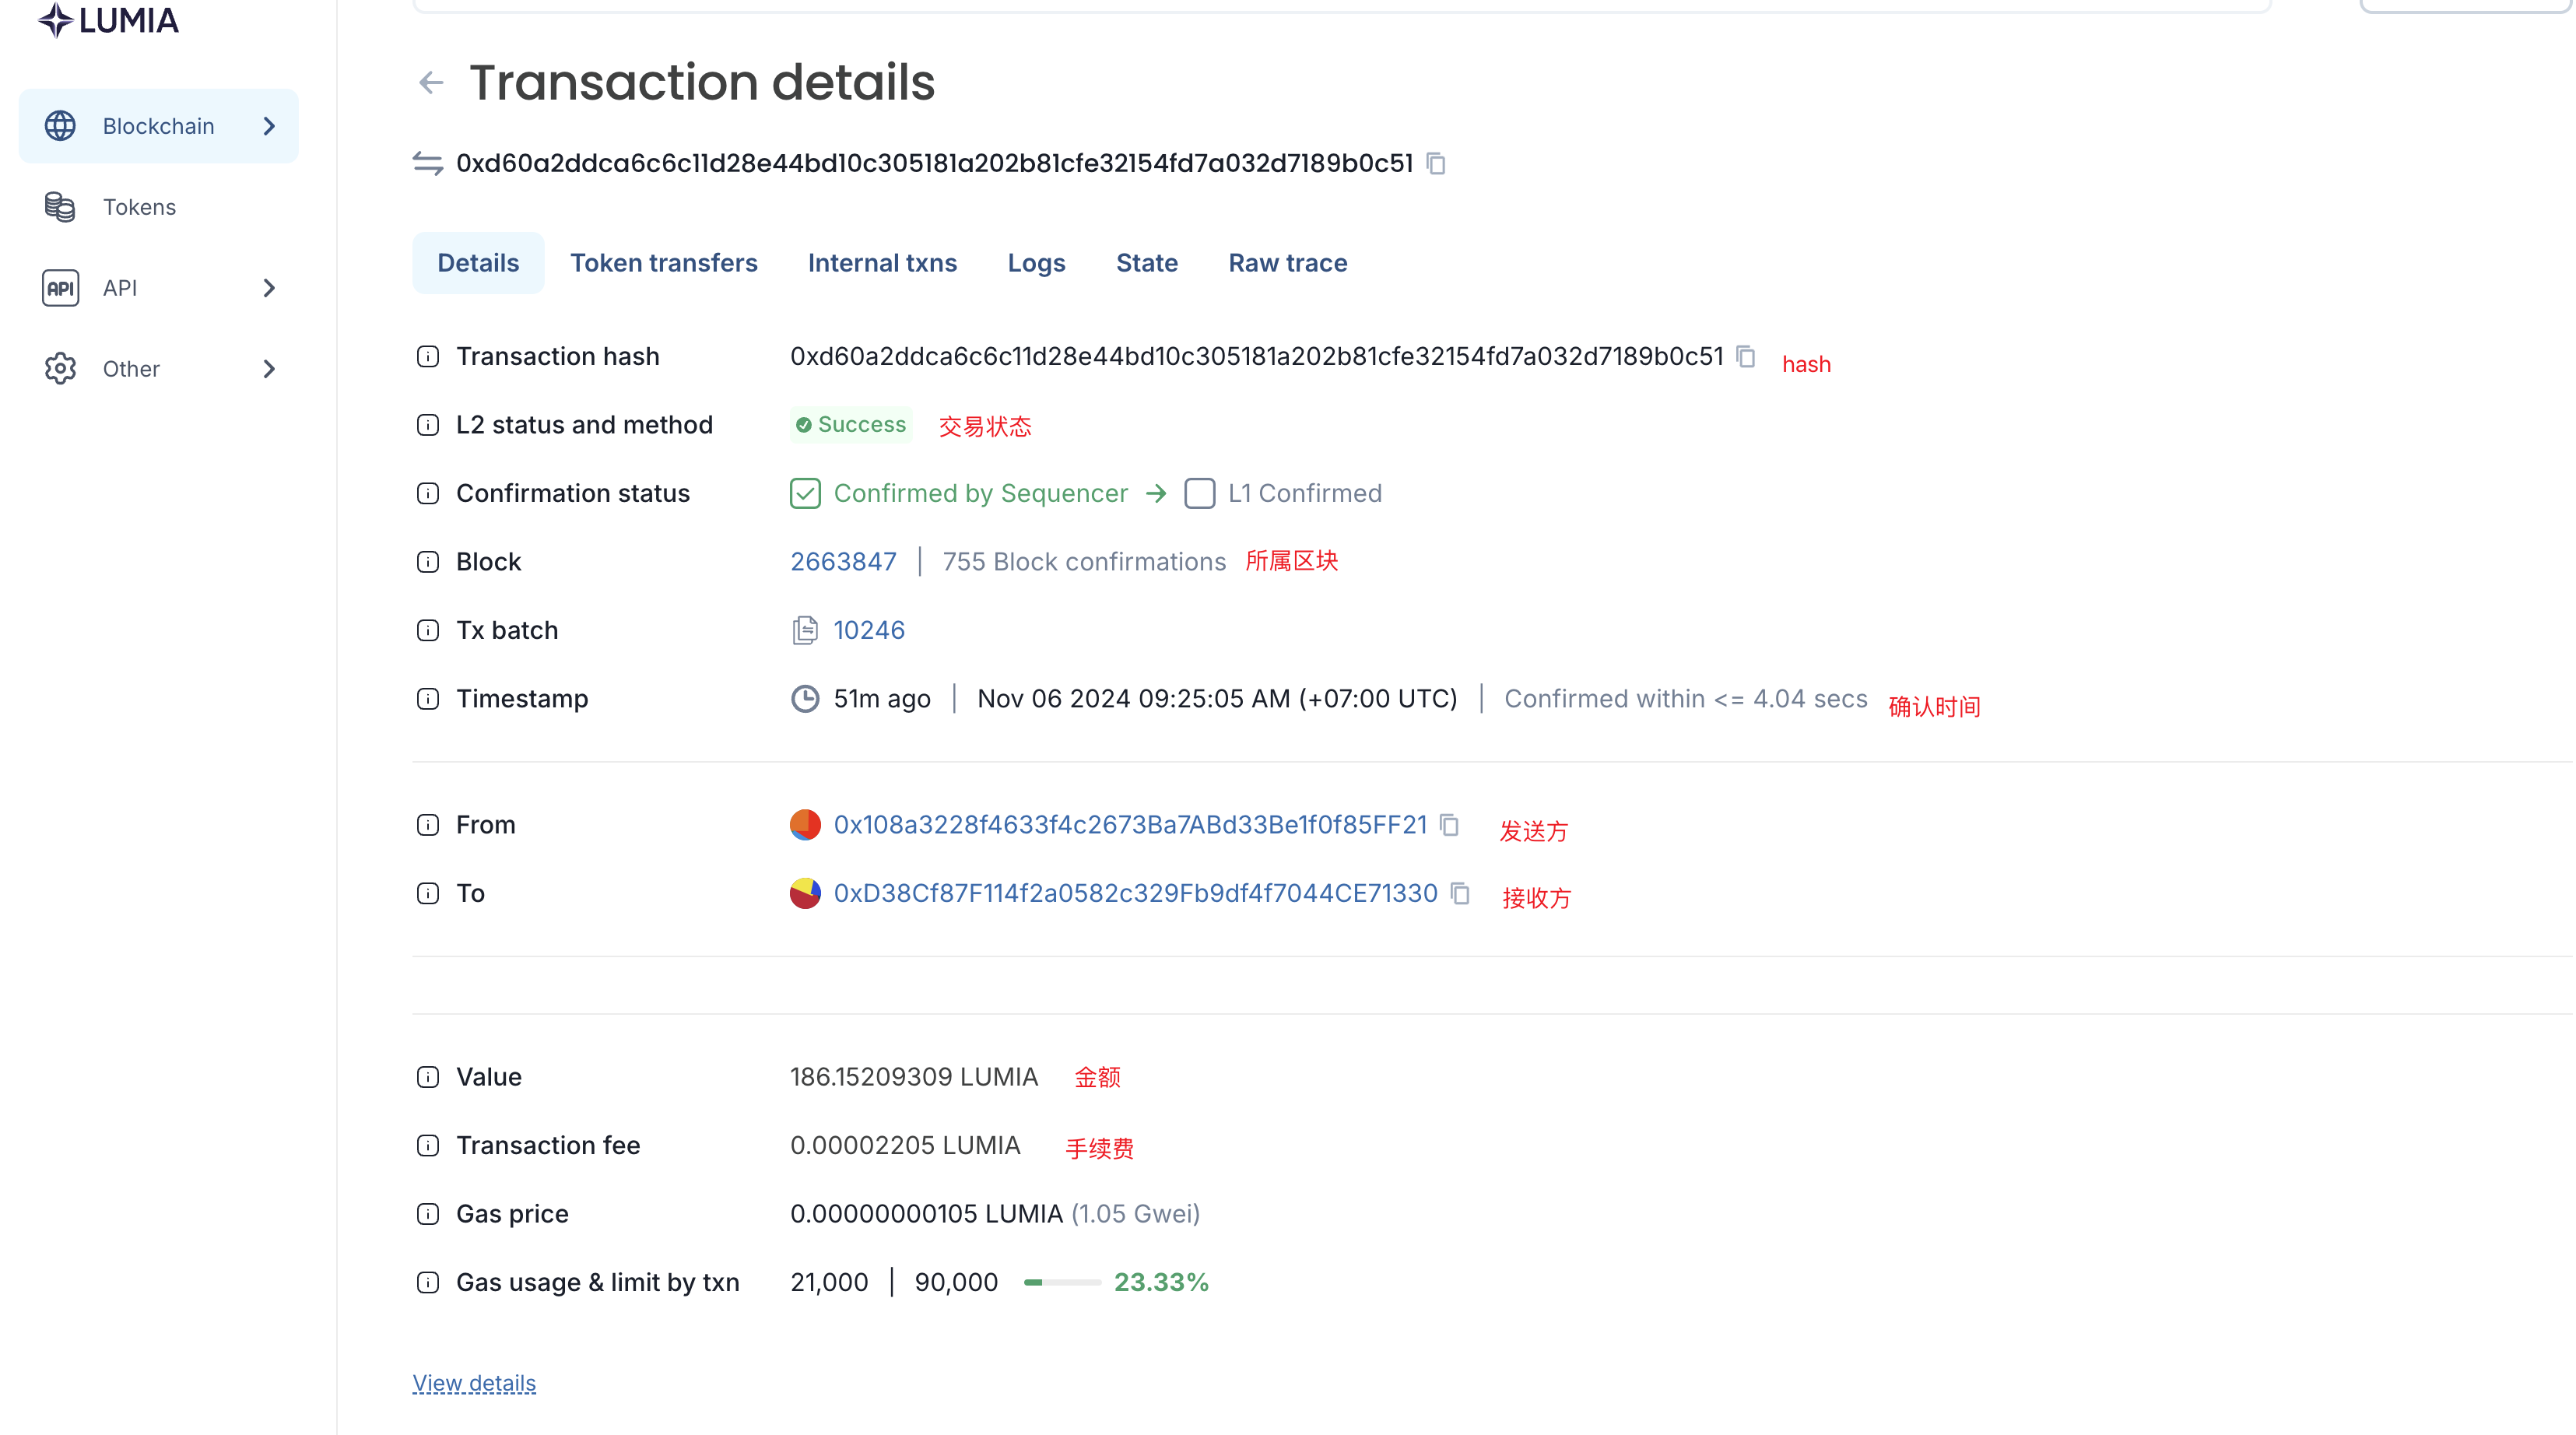The height and width of the screenshot is (1435, 2576).
Task: Open the Internal txns tab
Action: [882, 263]
